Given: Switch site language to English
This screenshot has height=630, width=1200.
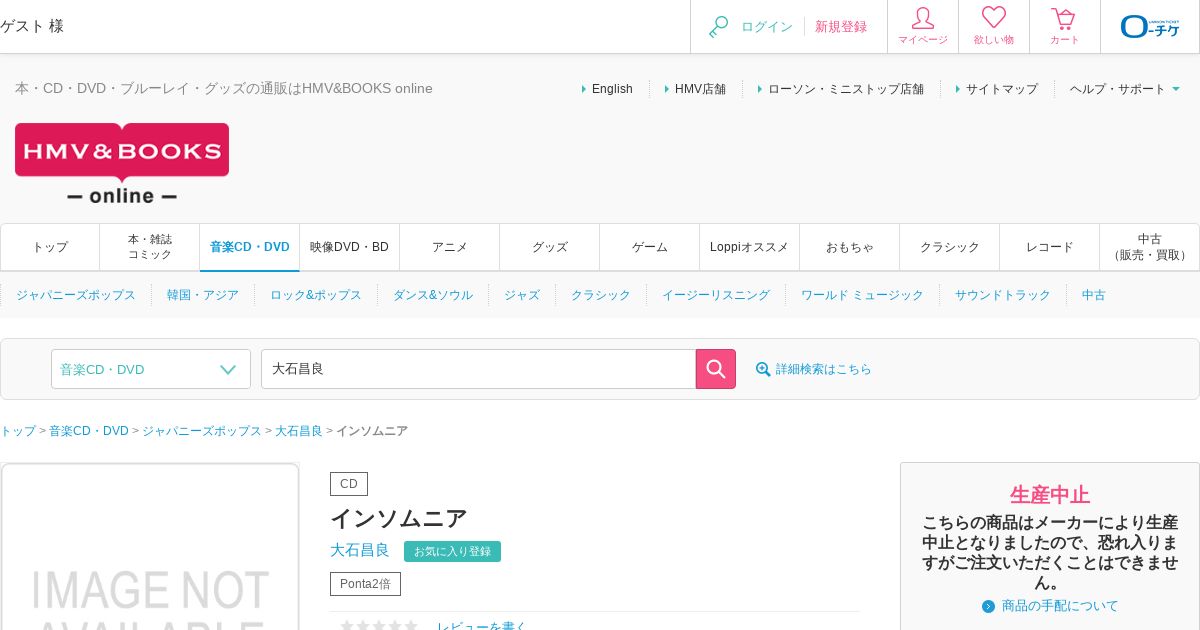Looking at the screenshot, I should [612, 89].
